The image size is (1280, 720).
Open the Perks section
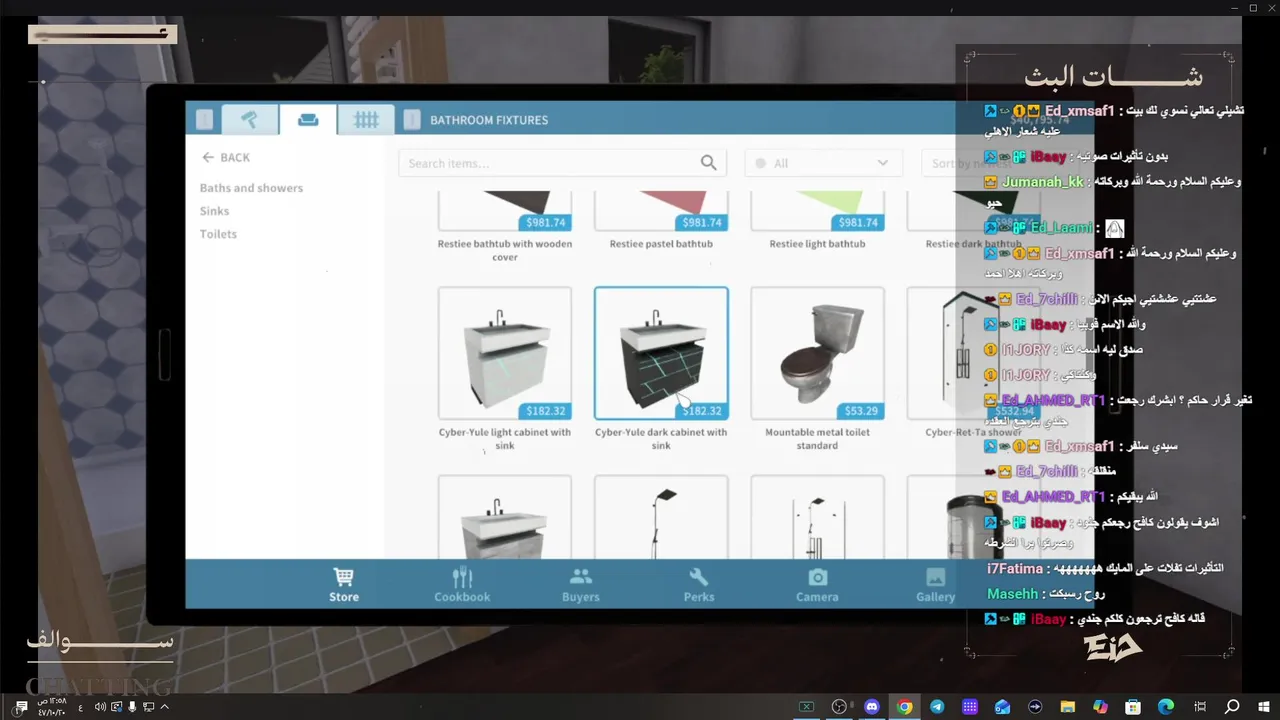(699, 584)
